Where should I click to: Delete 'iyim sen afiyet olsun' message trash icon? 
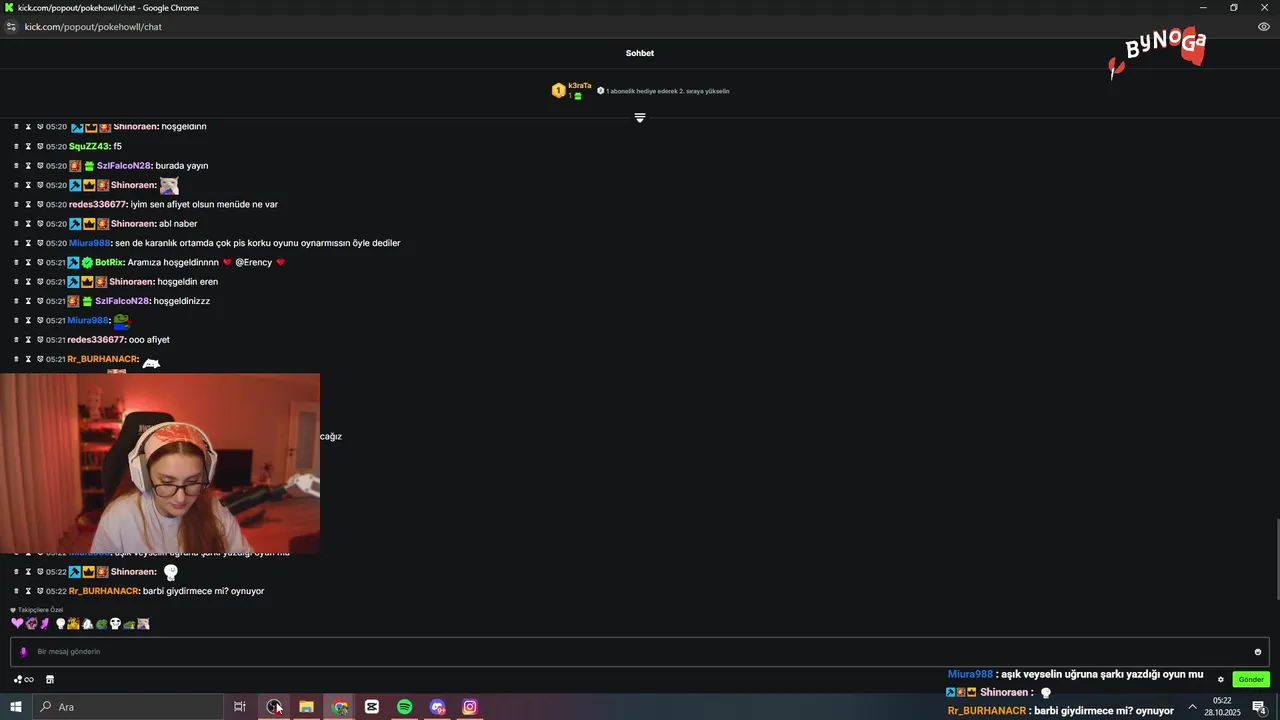click(16, 204)
